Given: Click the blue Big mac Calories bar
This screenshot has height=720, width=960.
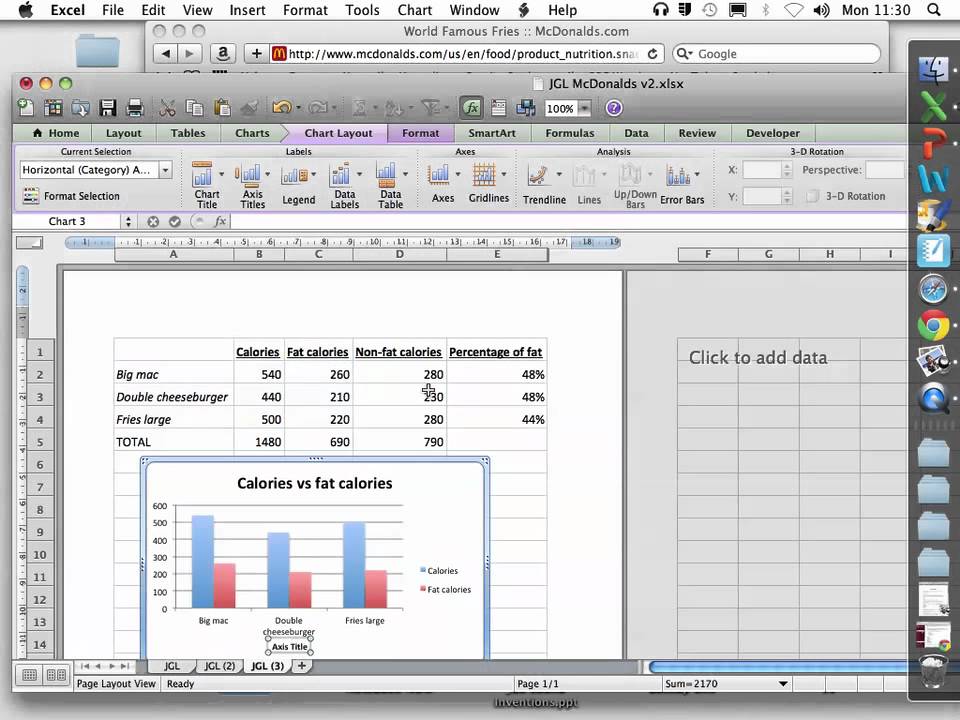Looking at the screenshot, I should [203, 562].
